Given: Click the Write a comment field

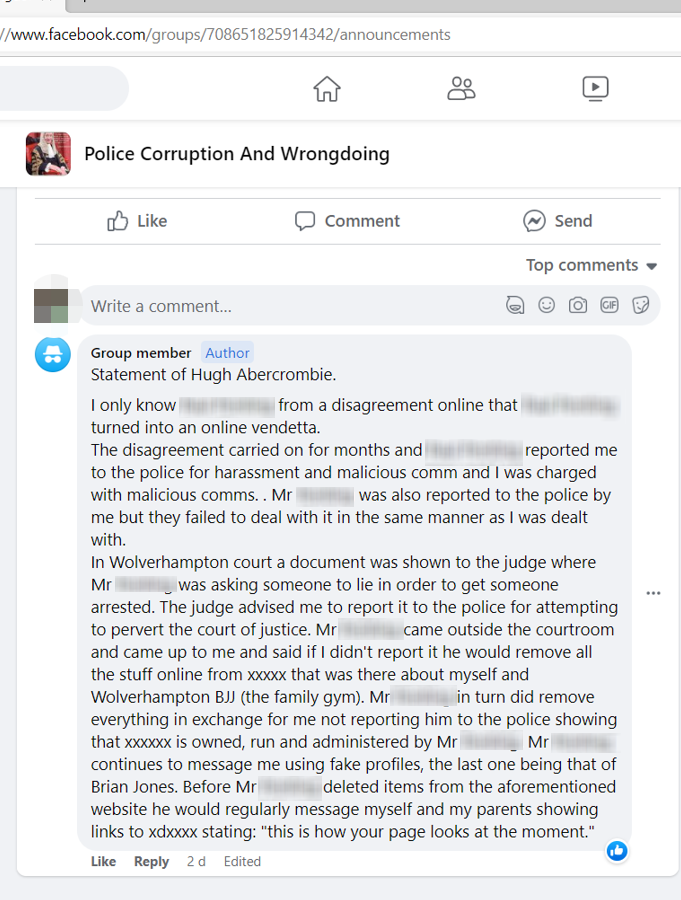Looking at the screenshot, I should coord(293,306).
